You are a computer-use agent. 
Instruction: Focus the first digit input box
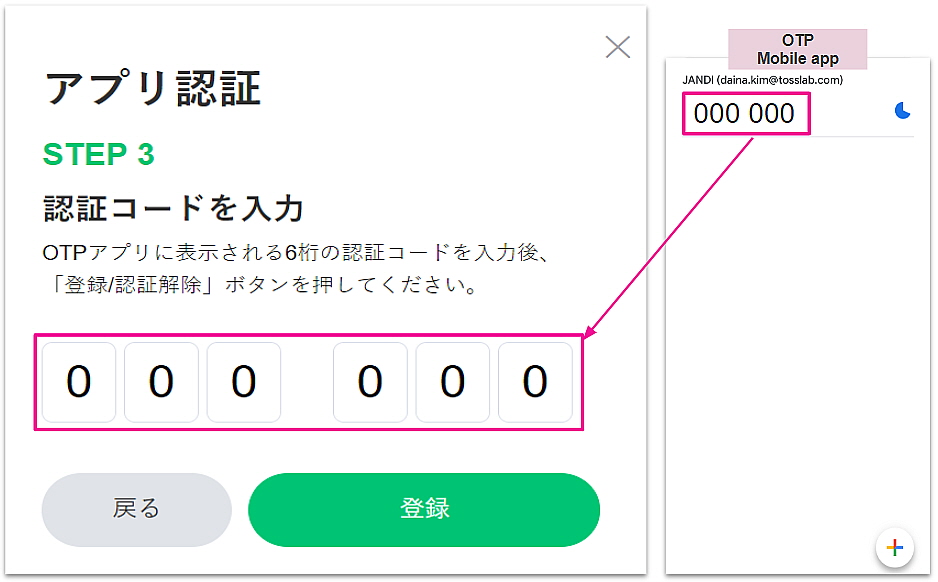tap(79, 381)
